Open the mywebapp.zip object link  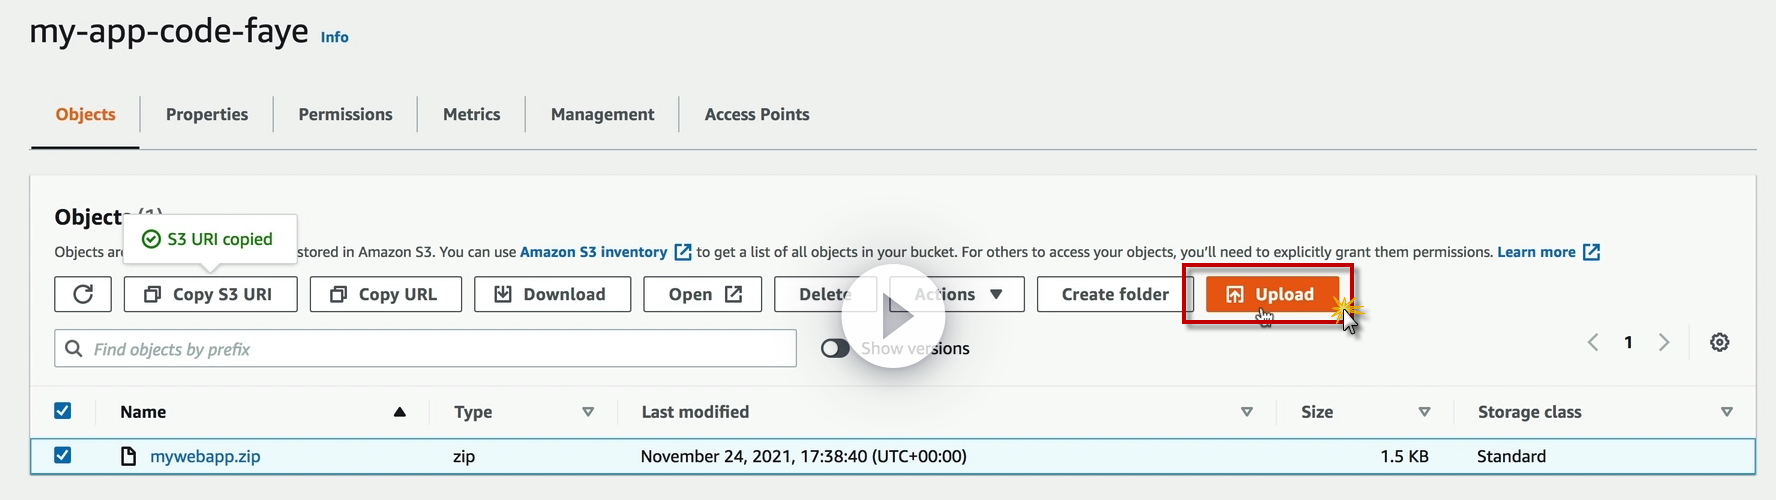click(x=205, y=456)
